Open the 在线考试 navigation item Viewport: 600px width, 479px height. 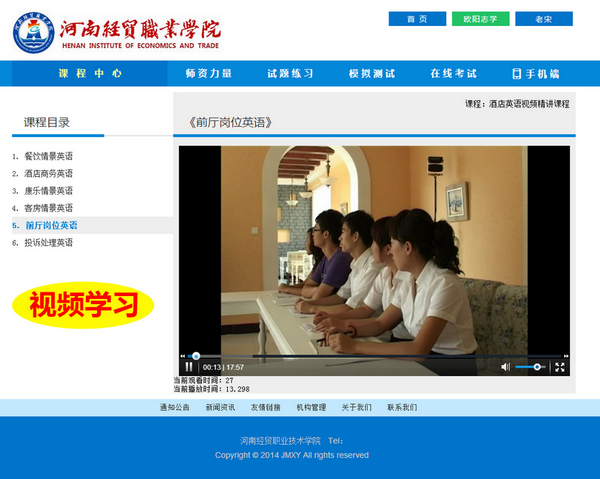pos(453,74)
